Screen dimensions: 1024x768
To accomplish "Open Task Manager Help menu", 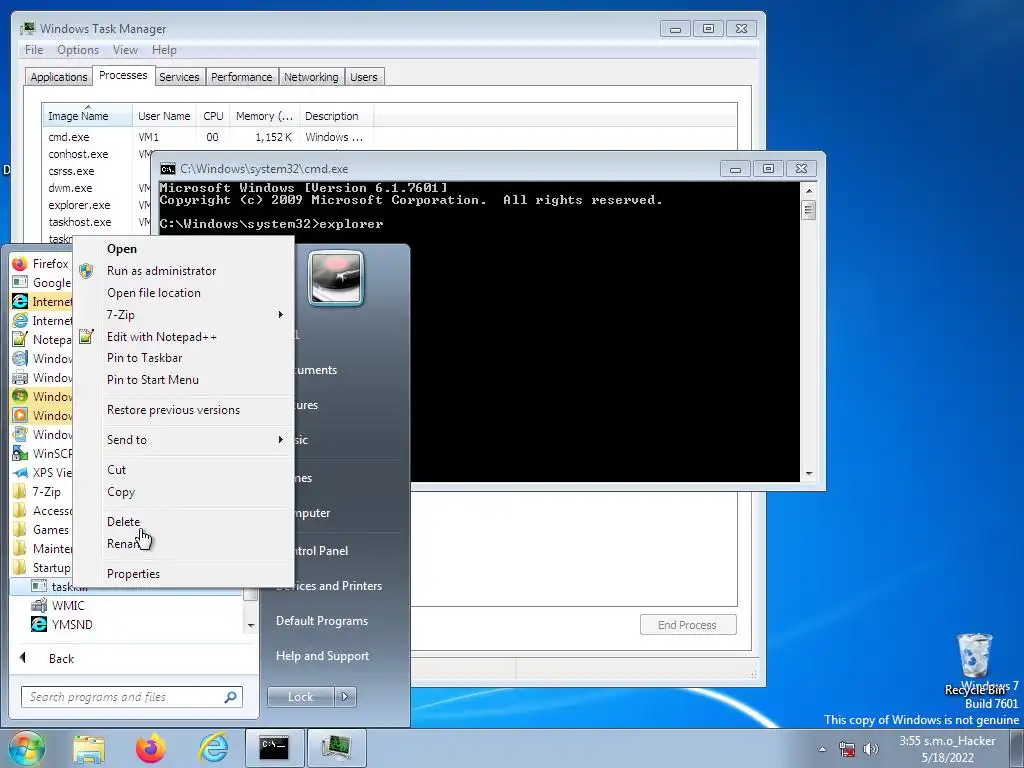I will [164, 50].
